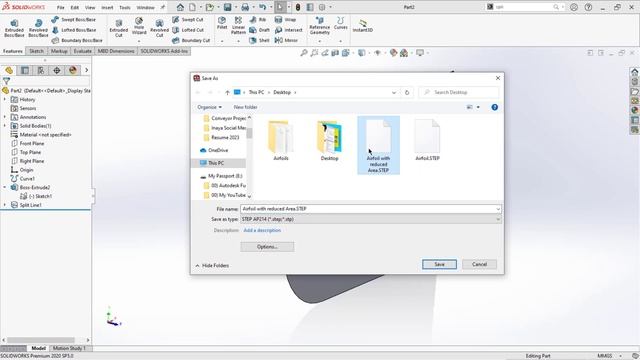Choose the Swept Cut tool
640x360 pixels.
click(187, 20)
